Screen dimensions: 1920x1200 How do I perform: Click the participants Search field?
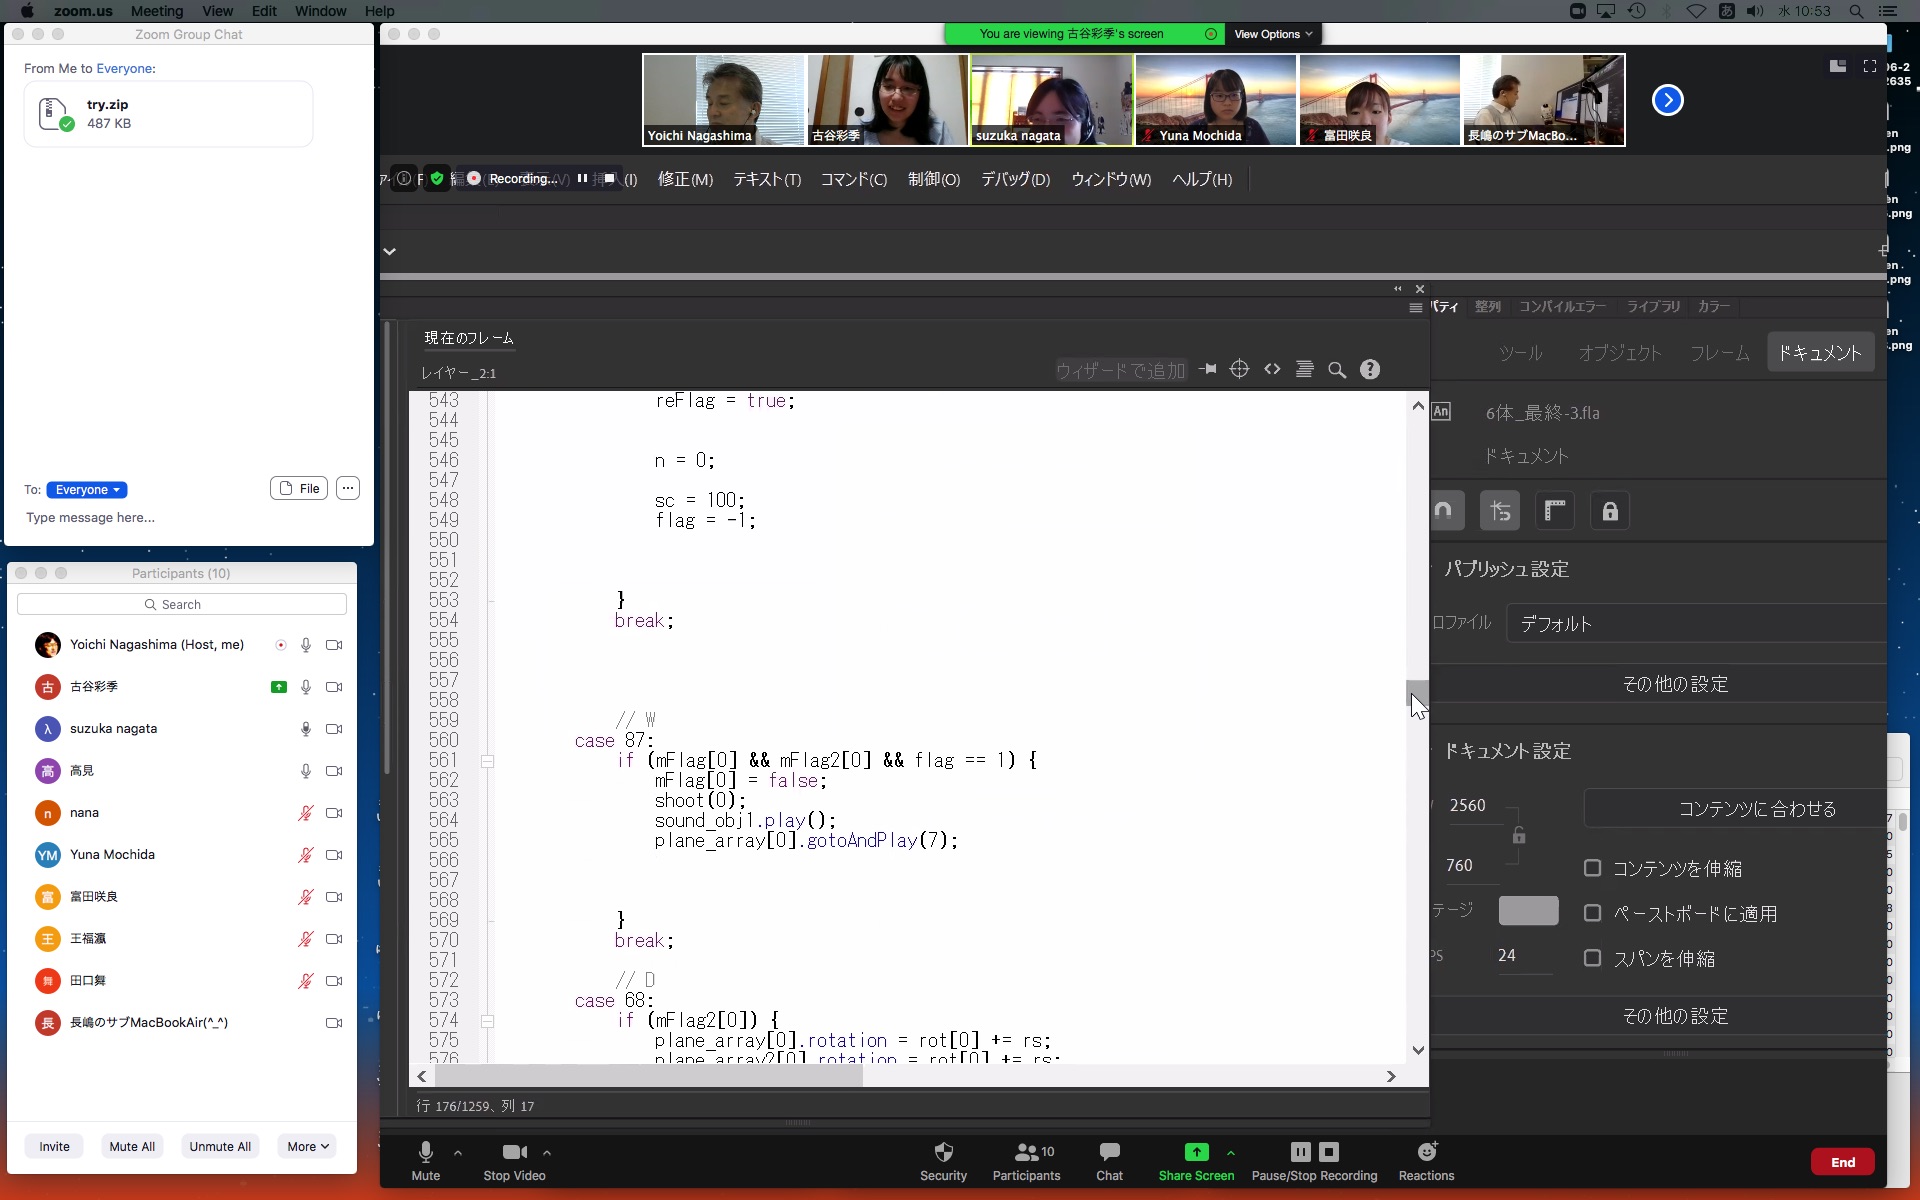182,604
